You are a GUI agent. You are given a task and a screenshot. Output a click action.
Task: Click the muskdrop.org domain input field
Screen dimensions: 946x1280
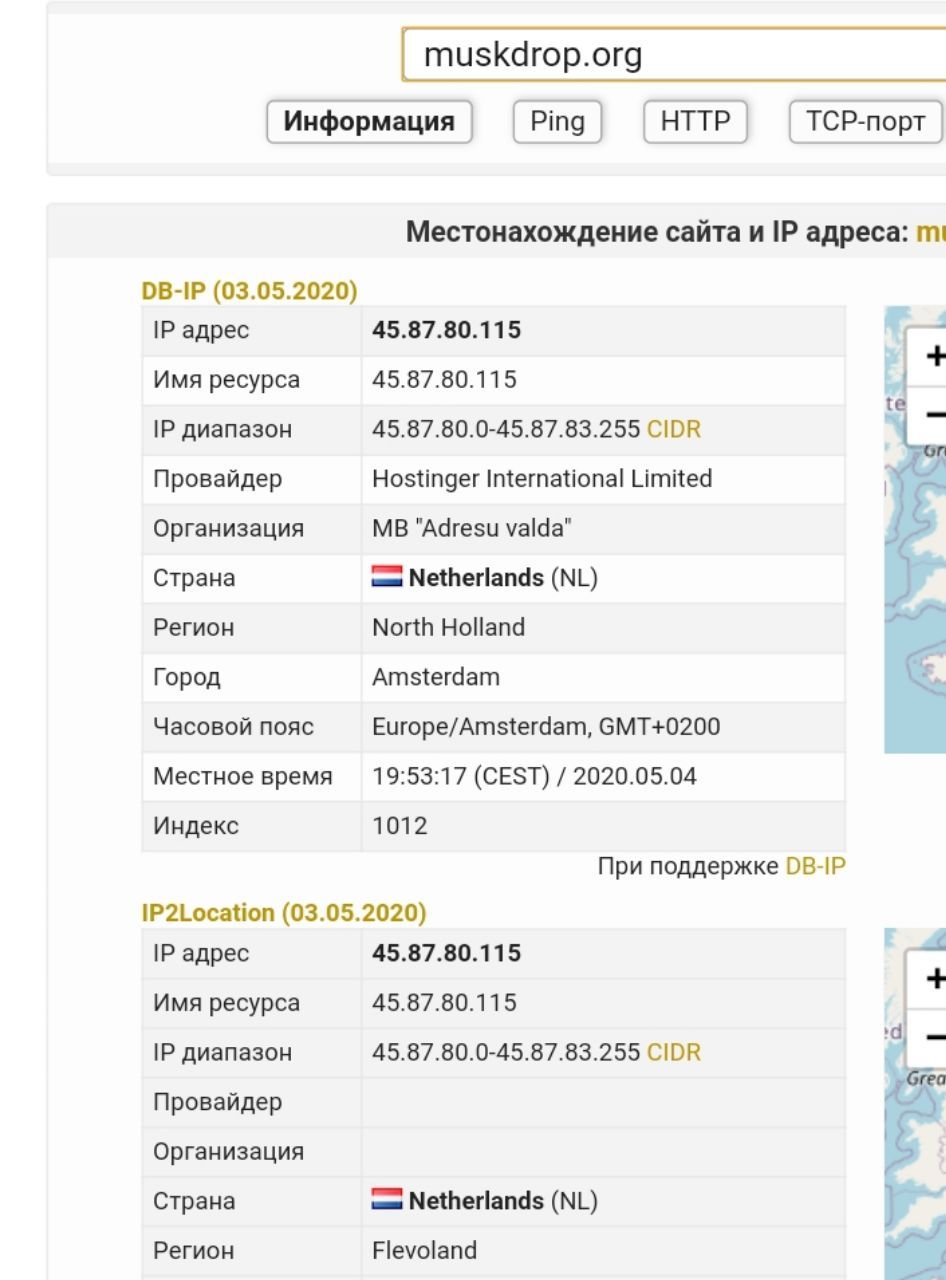[x=674, y=54]
